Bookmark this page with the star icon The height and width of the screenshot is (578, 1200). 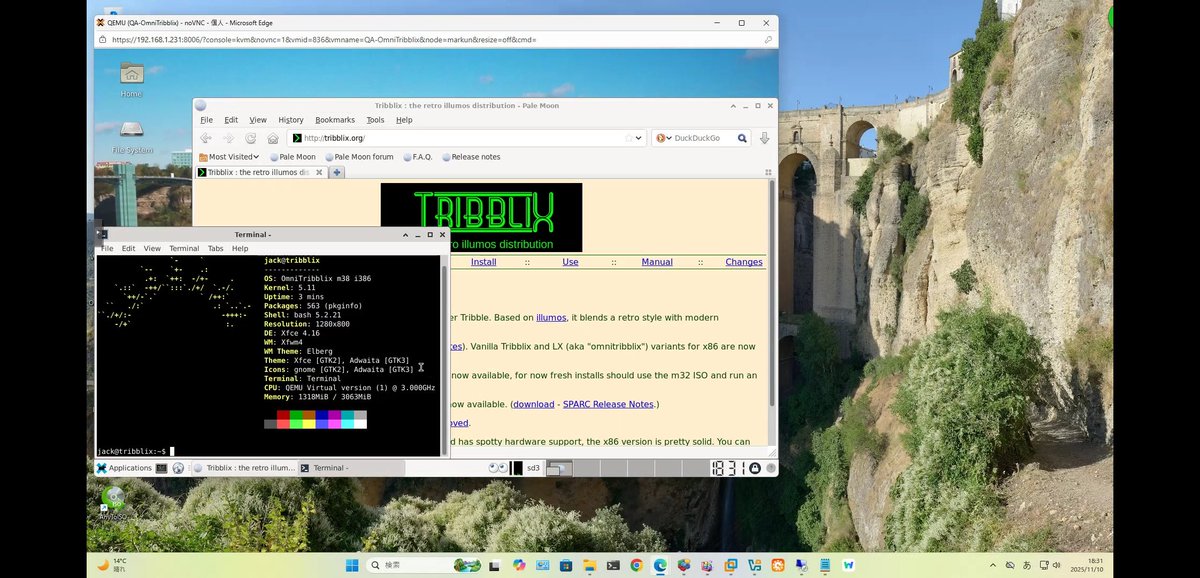click(x=629, y=138)
